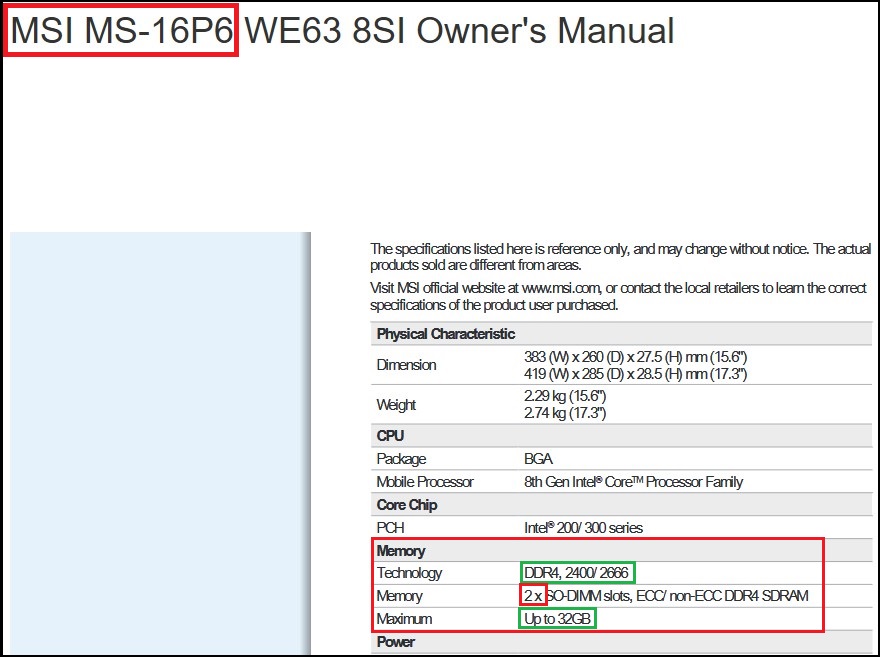The height and width of the screenshot is (657, 880).
Task: Select the '383 (W) x 260 (D)' dimension value
Action: (x=635, y=357)
